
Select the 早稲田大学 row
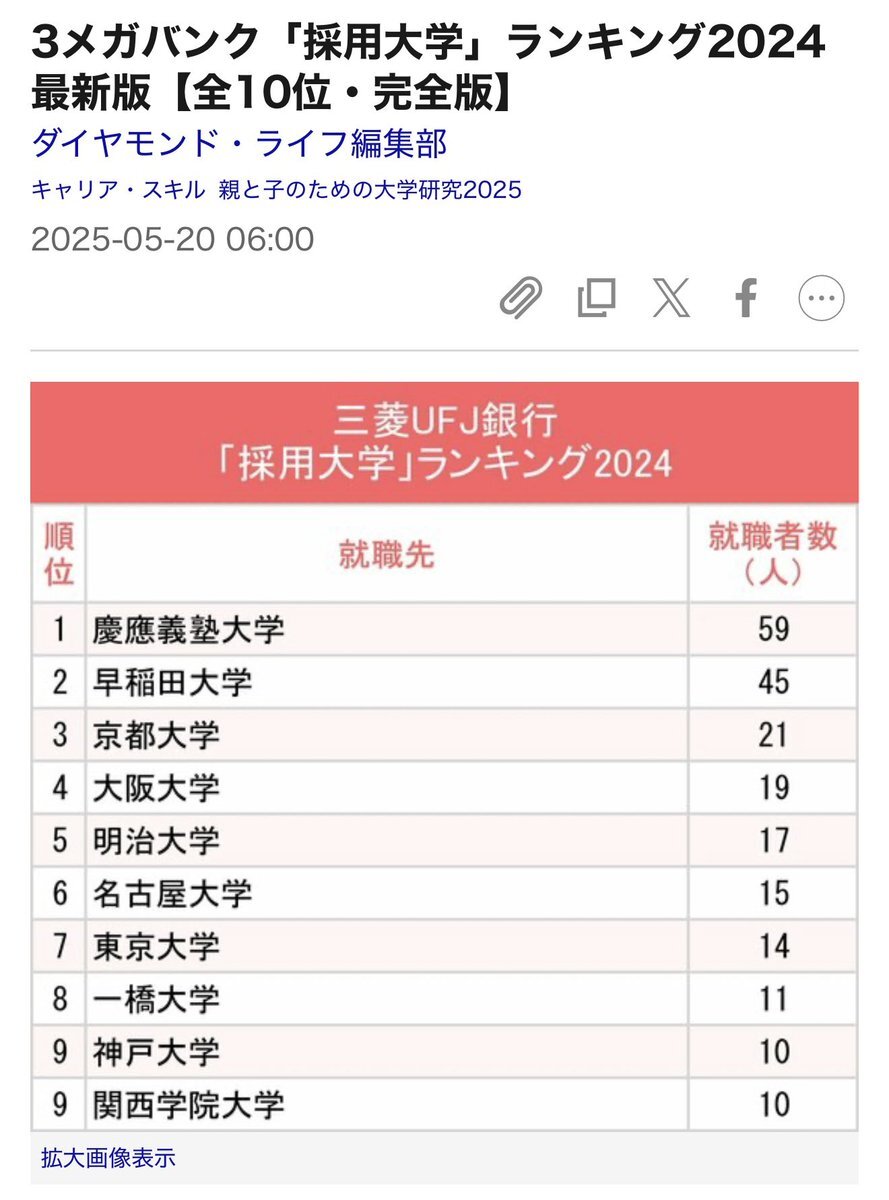tap(444, 682)
